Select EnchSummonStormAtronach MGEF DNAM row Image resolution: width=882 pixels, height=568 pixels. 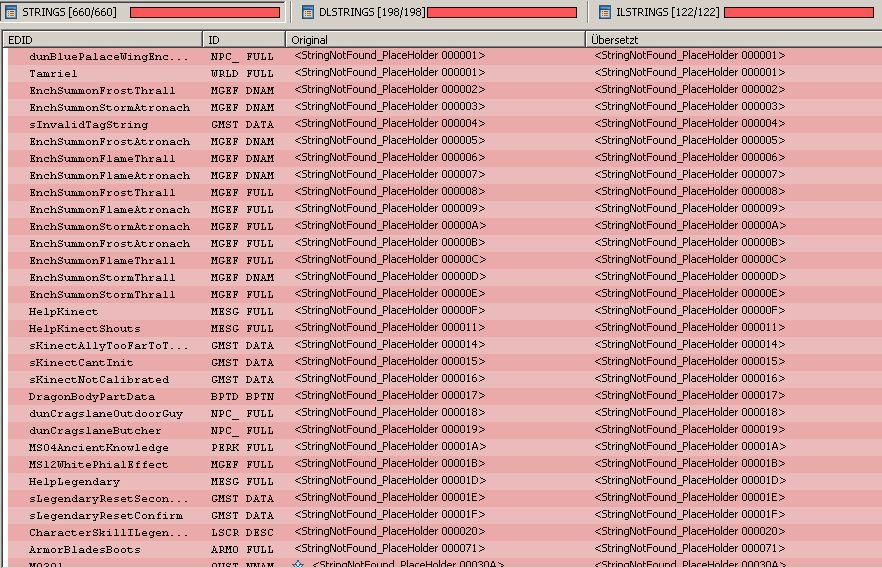(444, 107)
